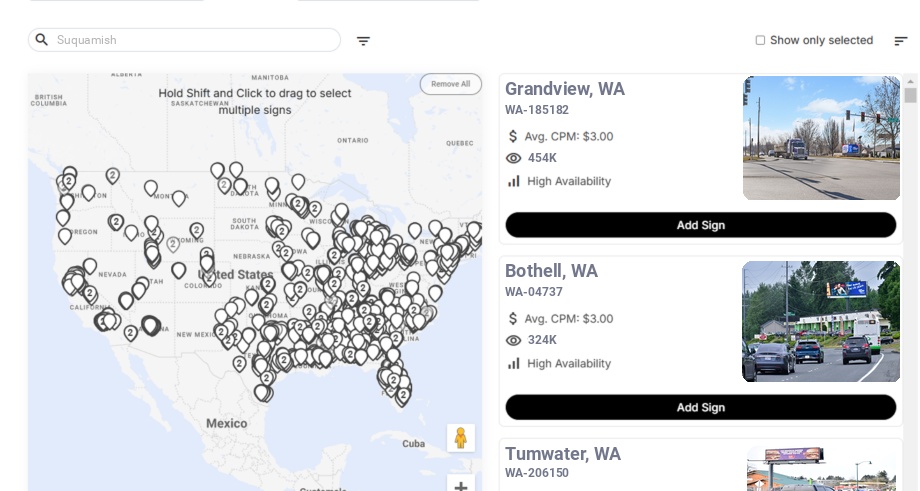Image resolution: width=920 pixels, height=491 pixels.
Task: Click the dollar CPM icon for Grandview
Action: [514, 136]
